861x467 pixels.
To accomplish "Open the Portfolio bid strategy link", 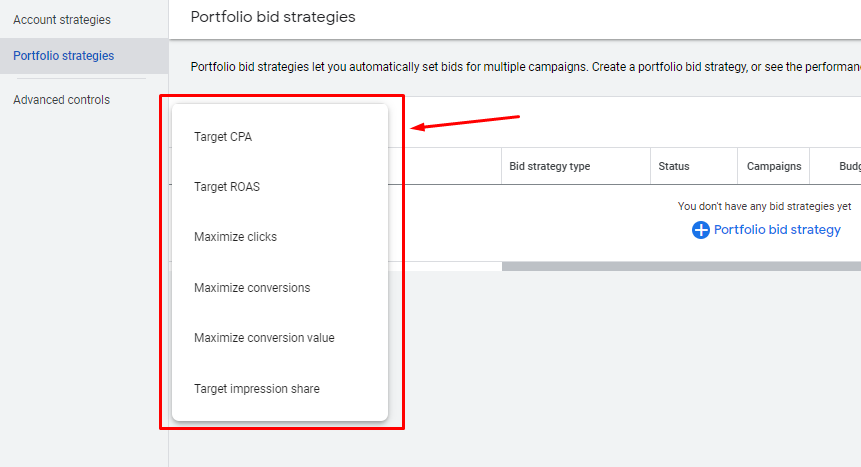I will pos(777,230).
